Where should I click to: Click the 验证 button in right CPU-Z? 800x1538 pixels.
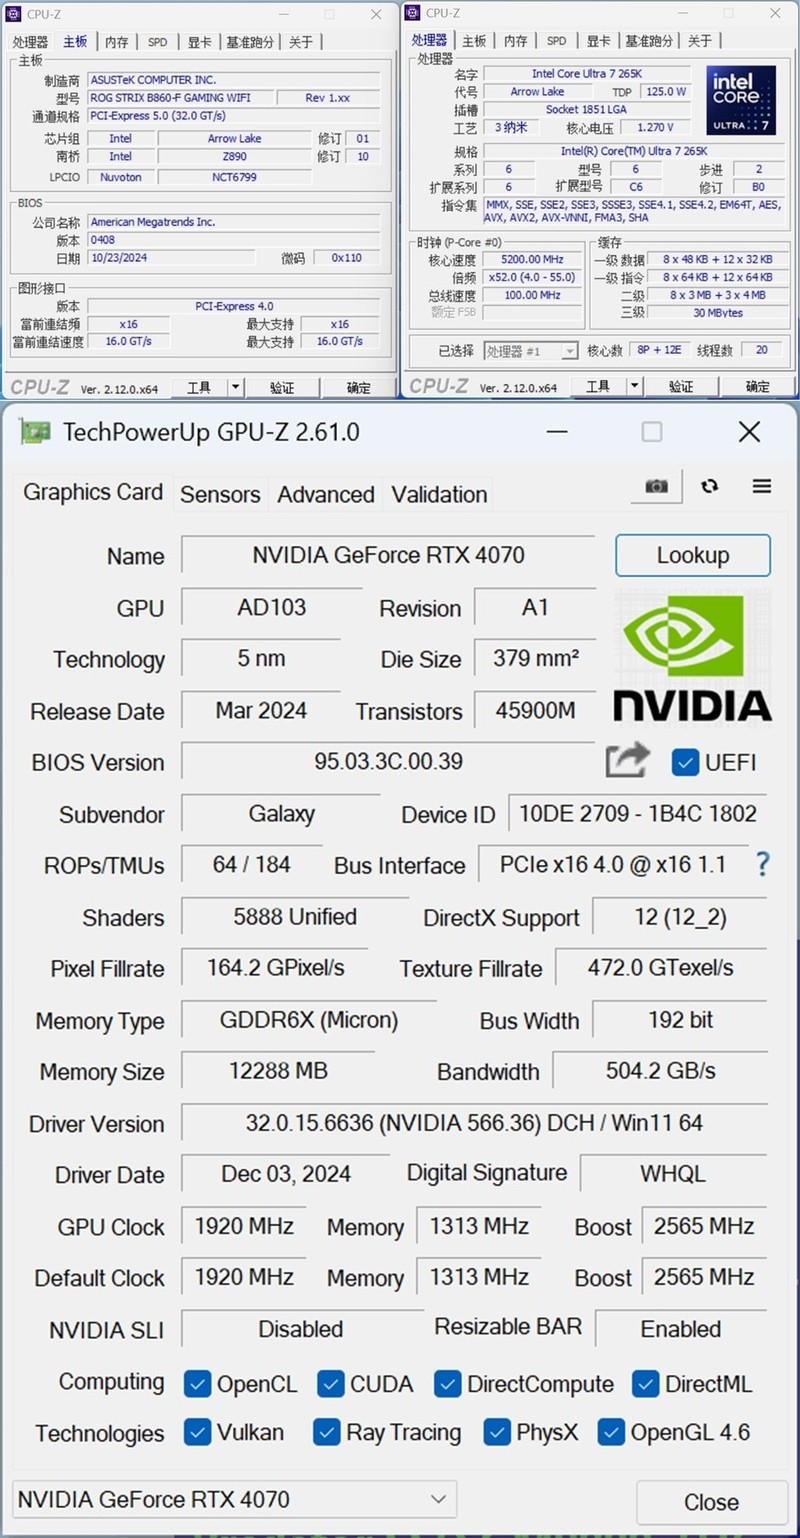(681, 386)
